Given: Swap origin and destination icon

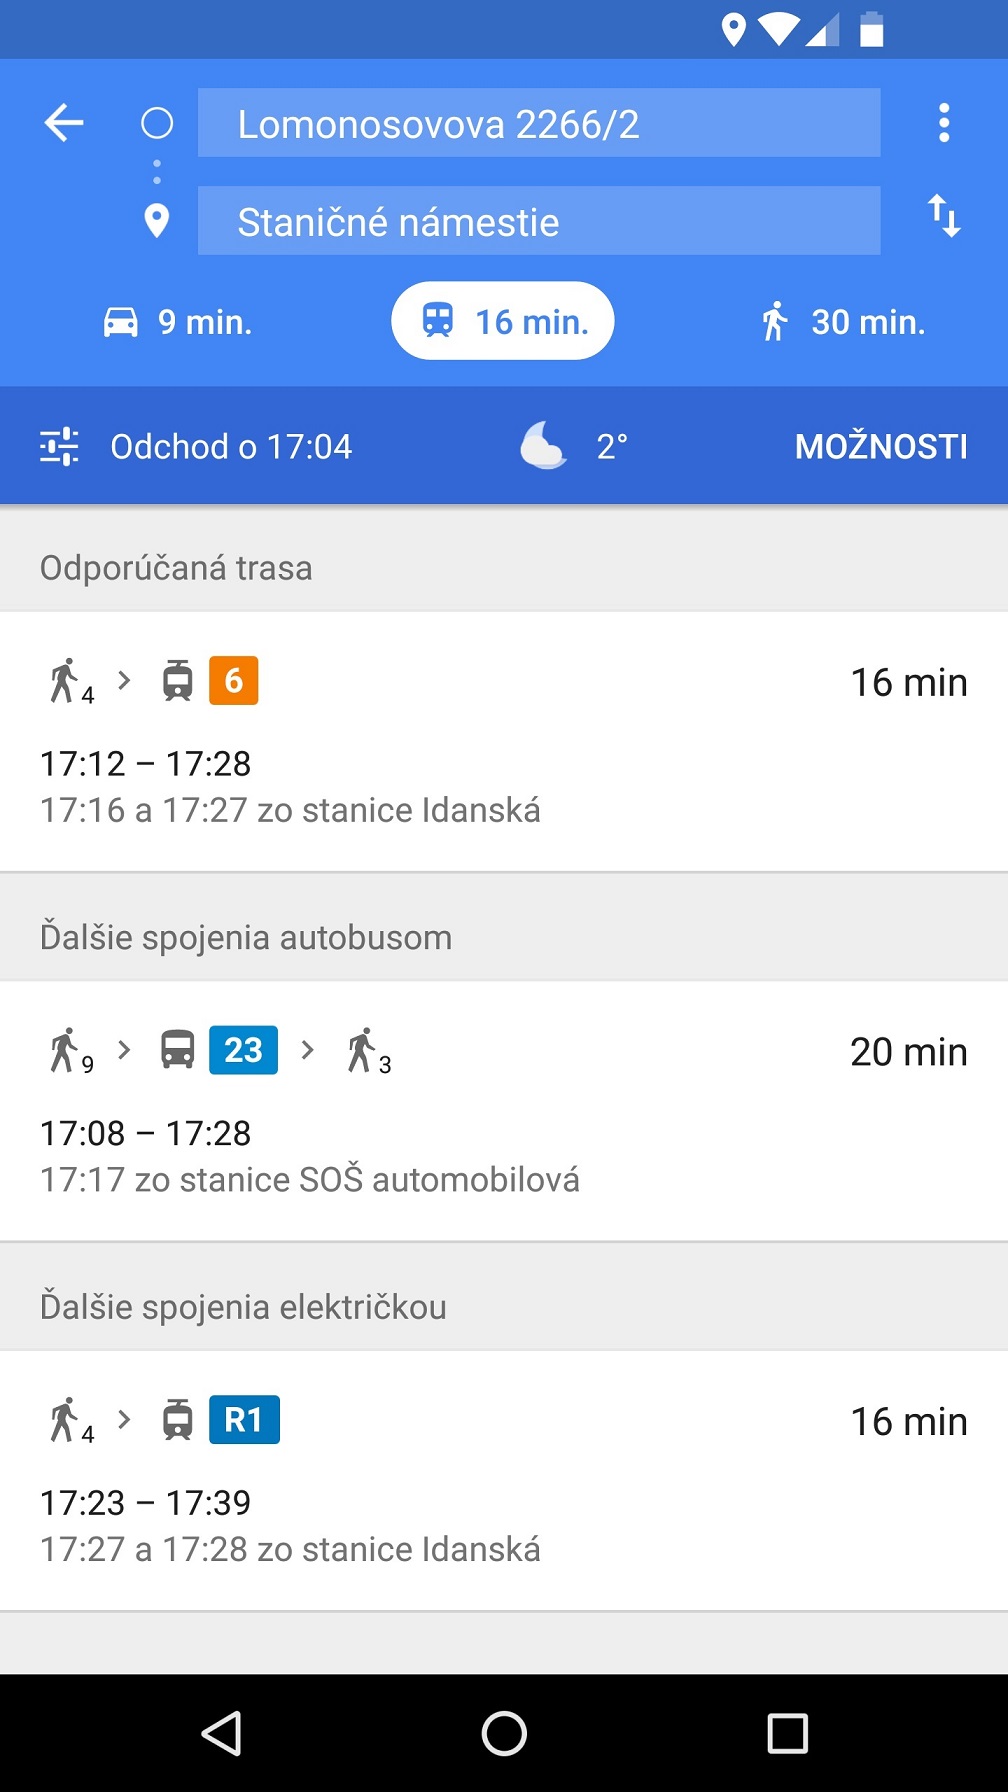Looking at the screenshot, I should [943, 216].
